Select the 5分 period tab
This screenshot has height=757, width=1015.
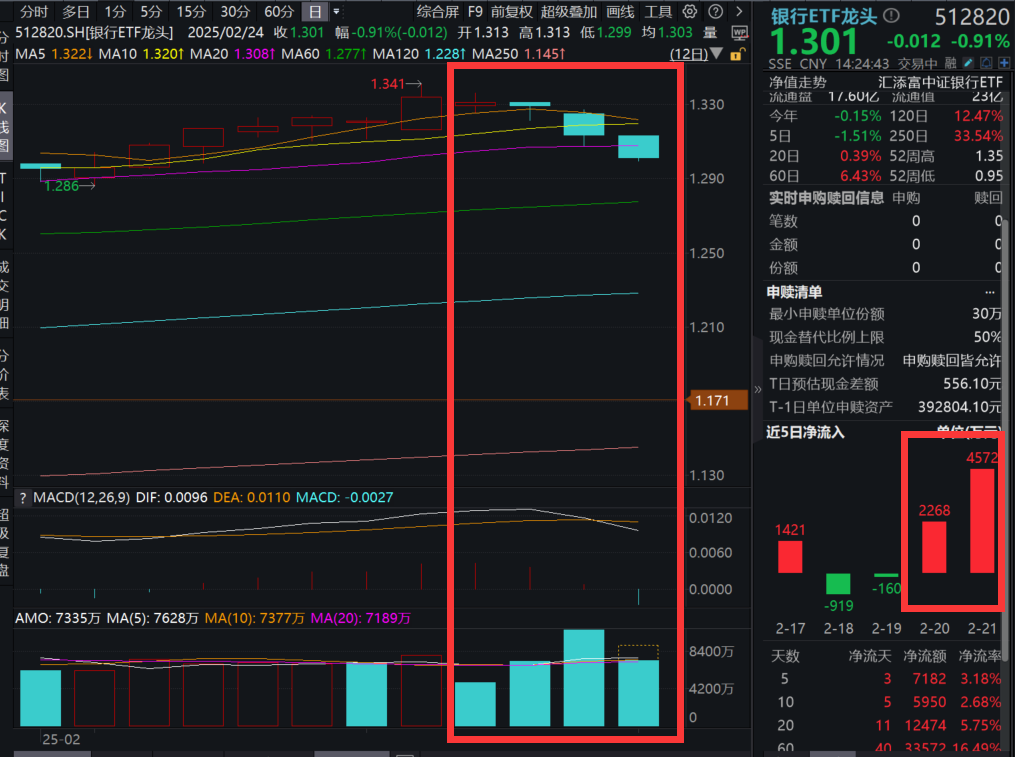click(151, 12)
